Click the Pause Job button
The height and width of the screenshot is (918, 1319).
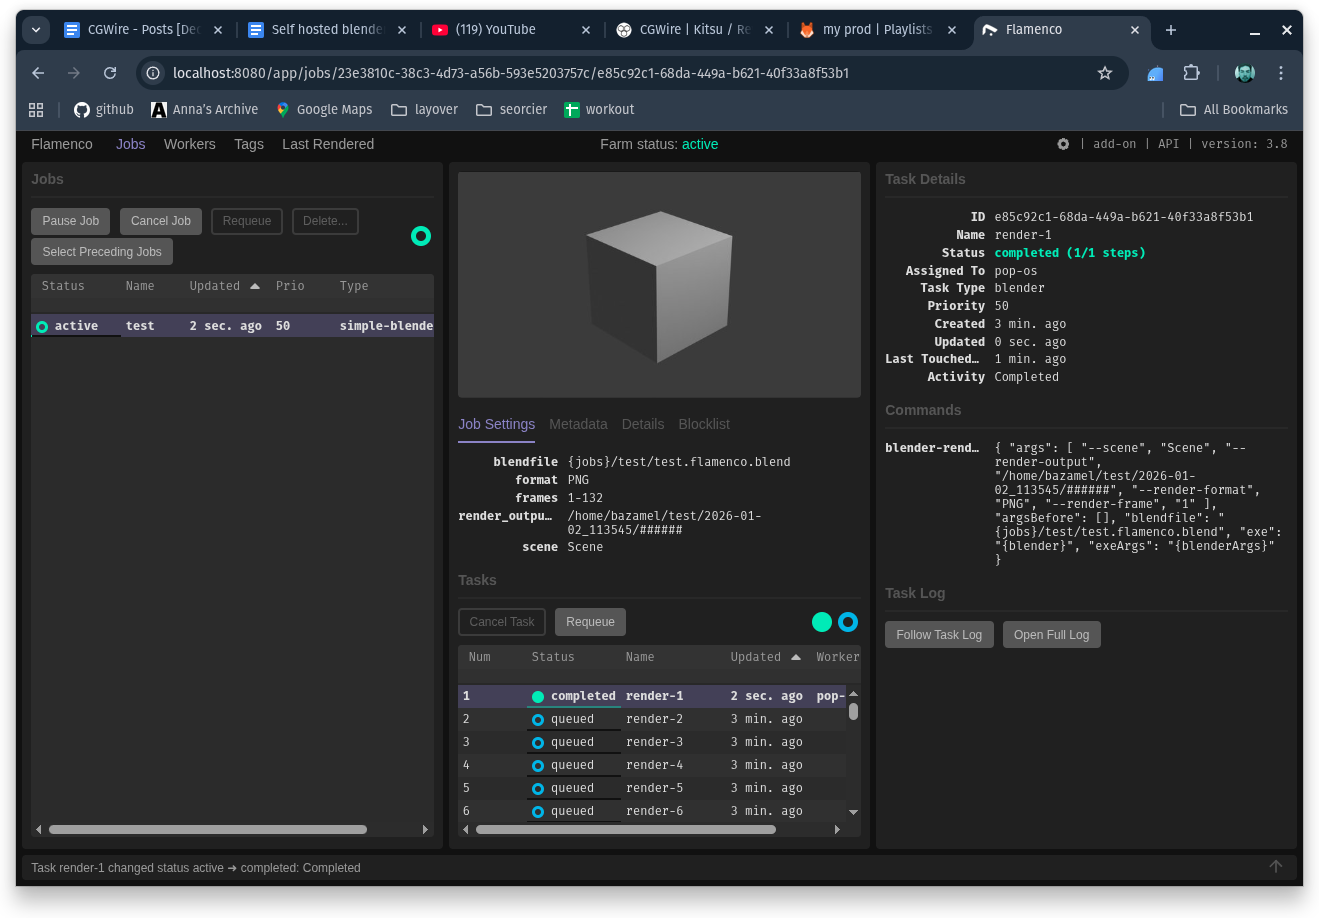(71, 221)
